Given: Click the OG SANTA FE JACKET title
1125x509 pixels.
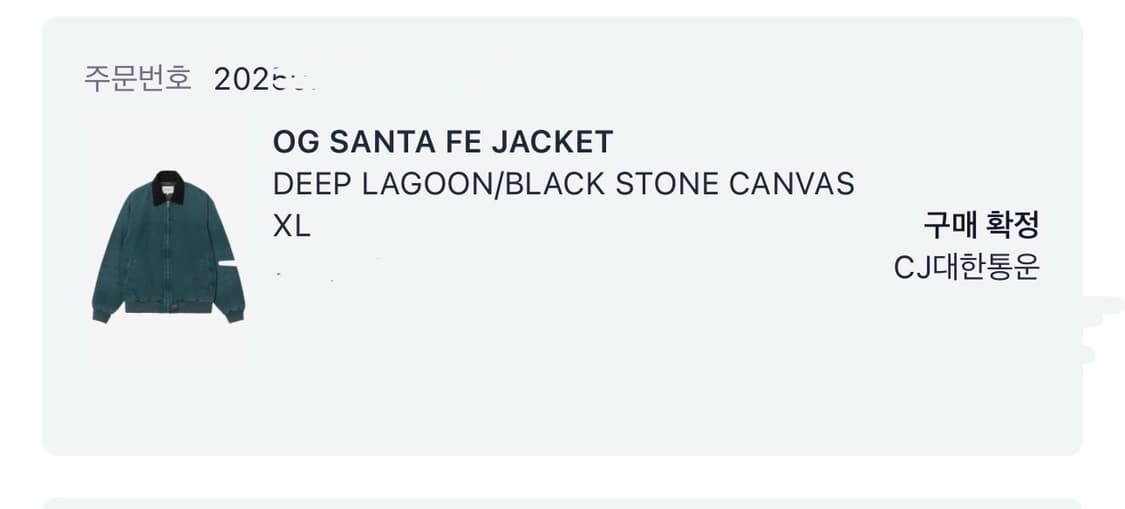Looking at the screenshot, I should tap(442, 142).
